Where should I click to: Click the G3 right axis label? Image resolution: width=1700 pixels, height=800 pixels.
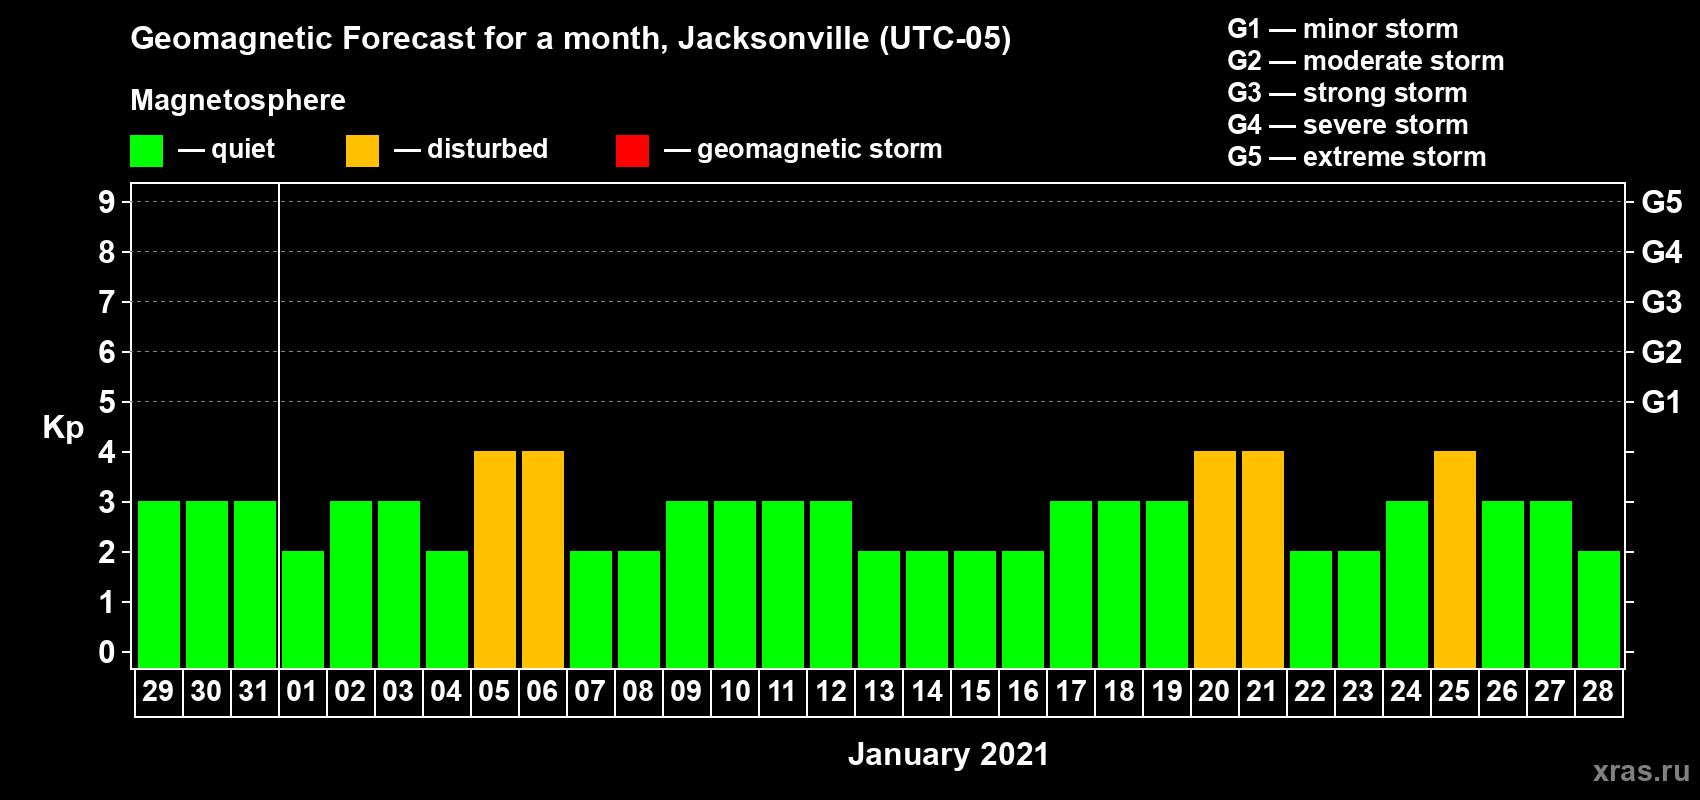(1662, 302)
